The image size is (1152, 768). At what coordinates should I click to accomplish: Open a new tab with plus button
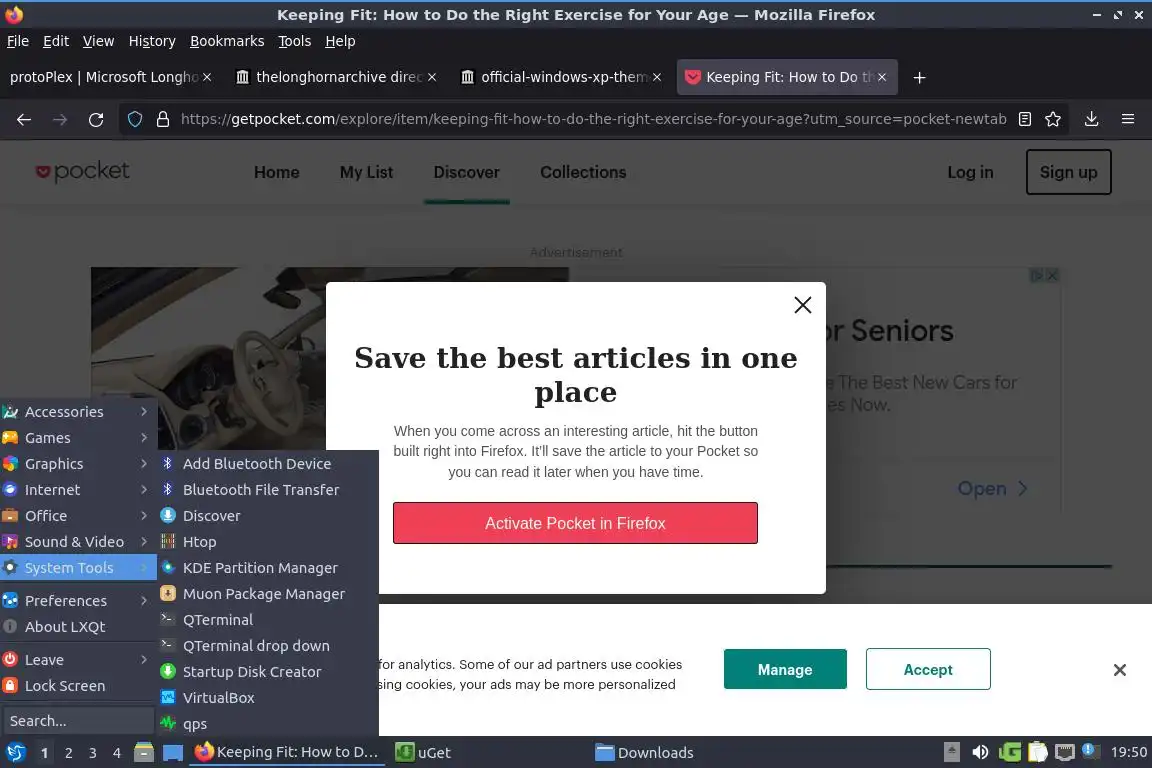919,77
